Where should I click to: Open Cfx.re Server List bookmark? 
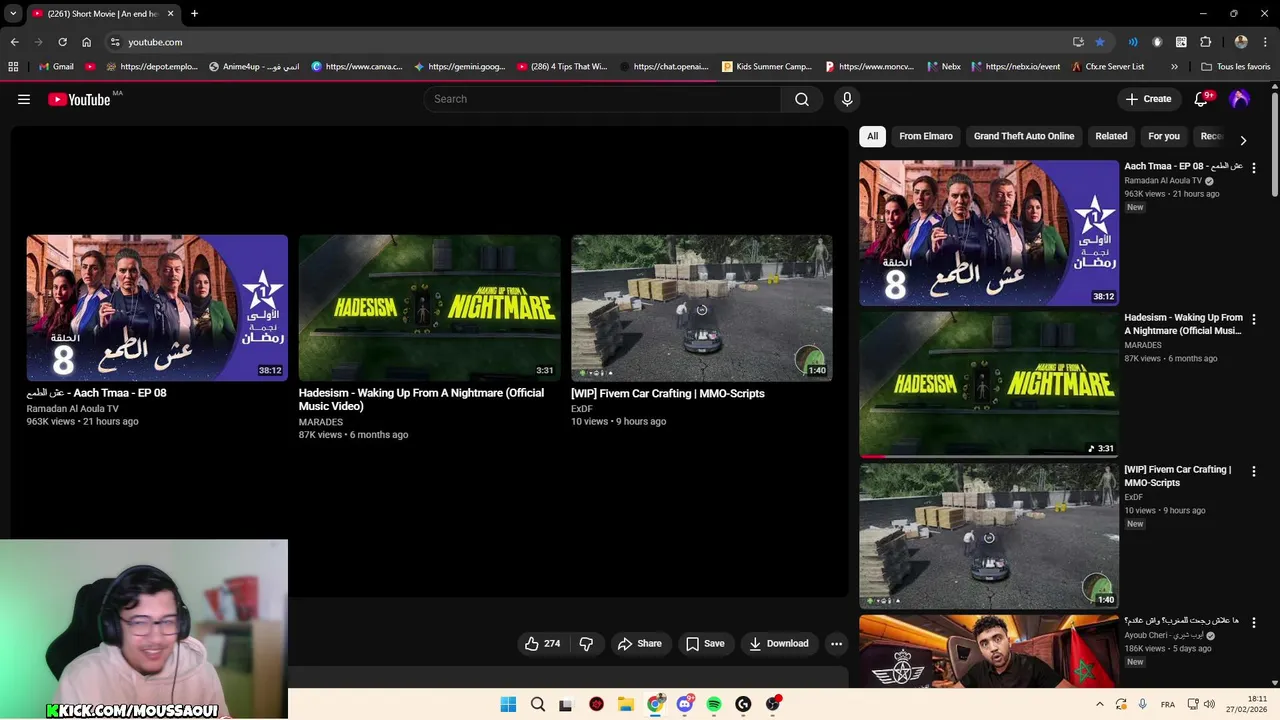pos(1107,67)
